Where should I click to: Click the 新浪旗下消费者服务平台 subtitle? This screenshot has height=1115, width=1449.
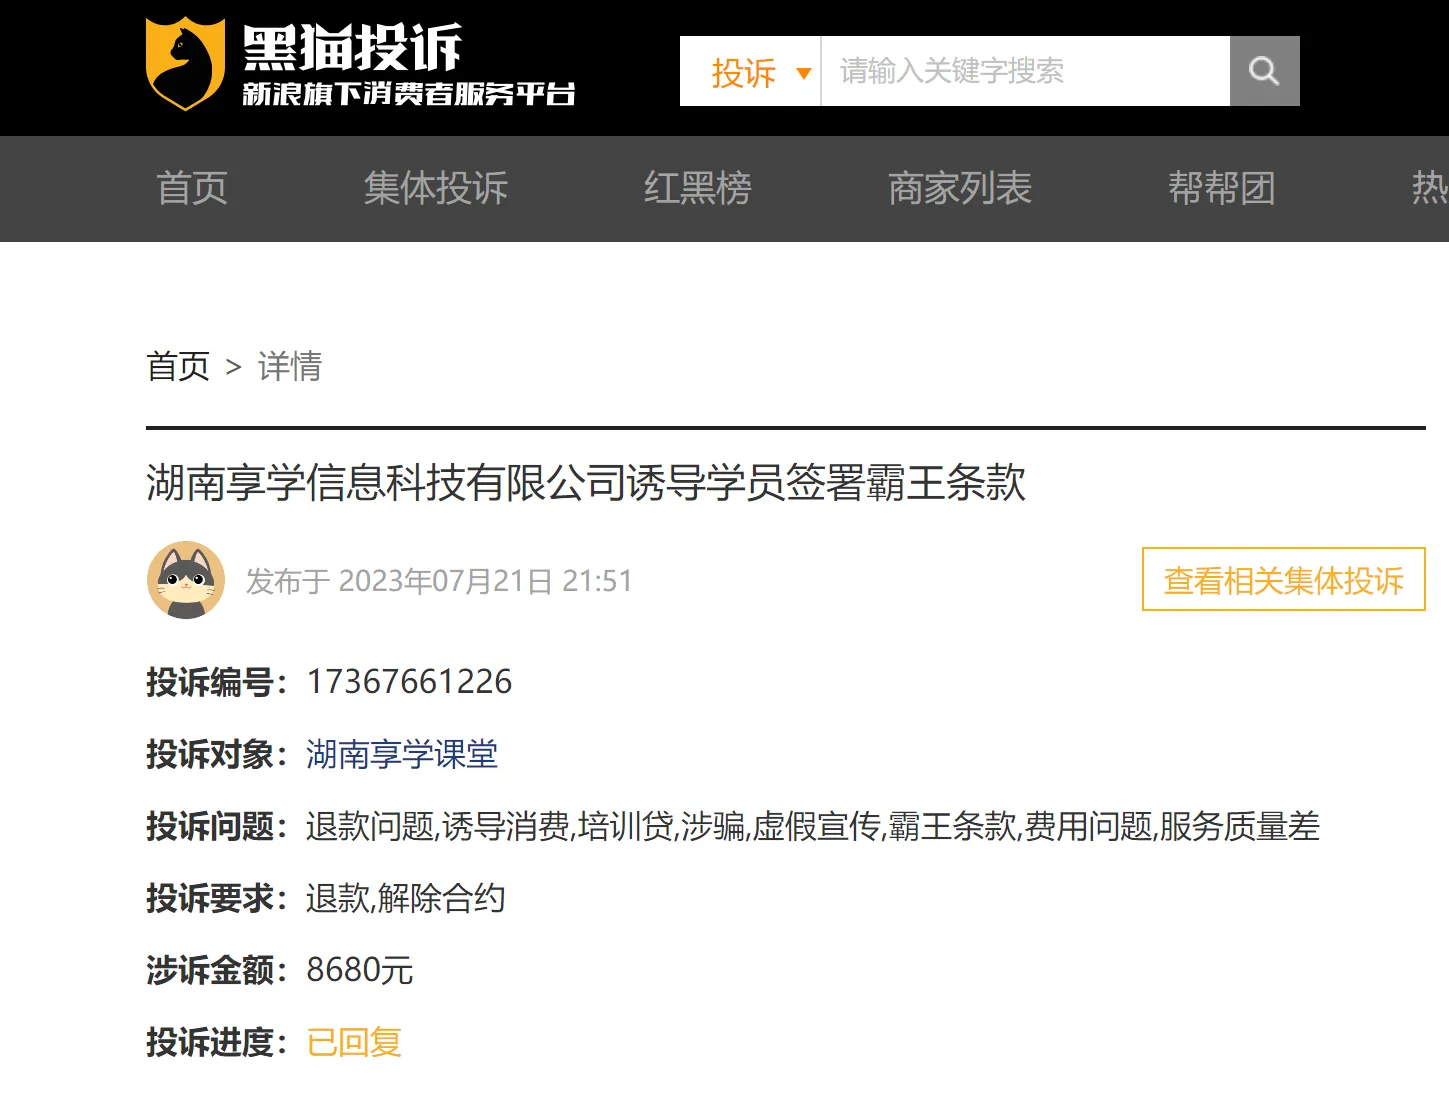(409, 94)
